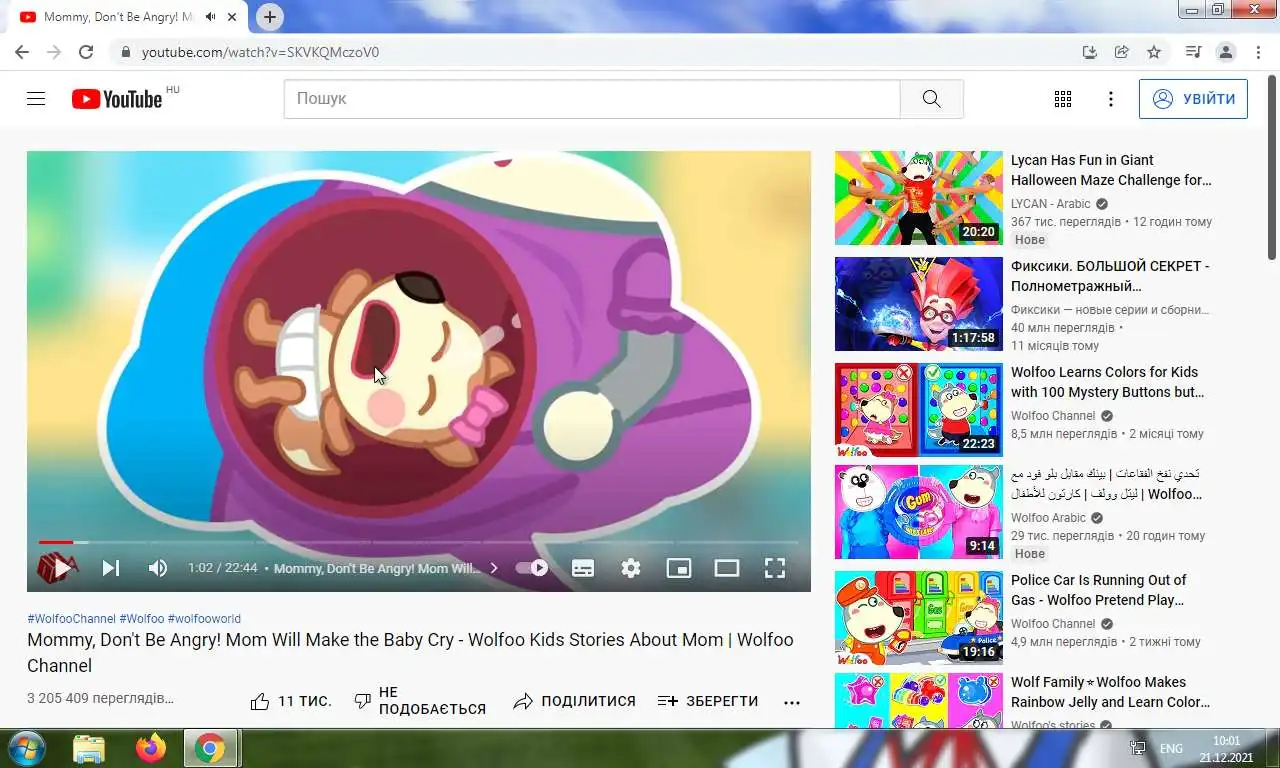Share this page from address bar
The width and height of the screenshot is (1280, 768).
coord(1122,52)
